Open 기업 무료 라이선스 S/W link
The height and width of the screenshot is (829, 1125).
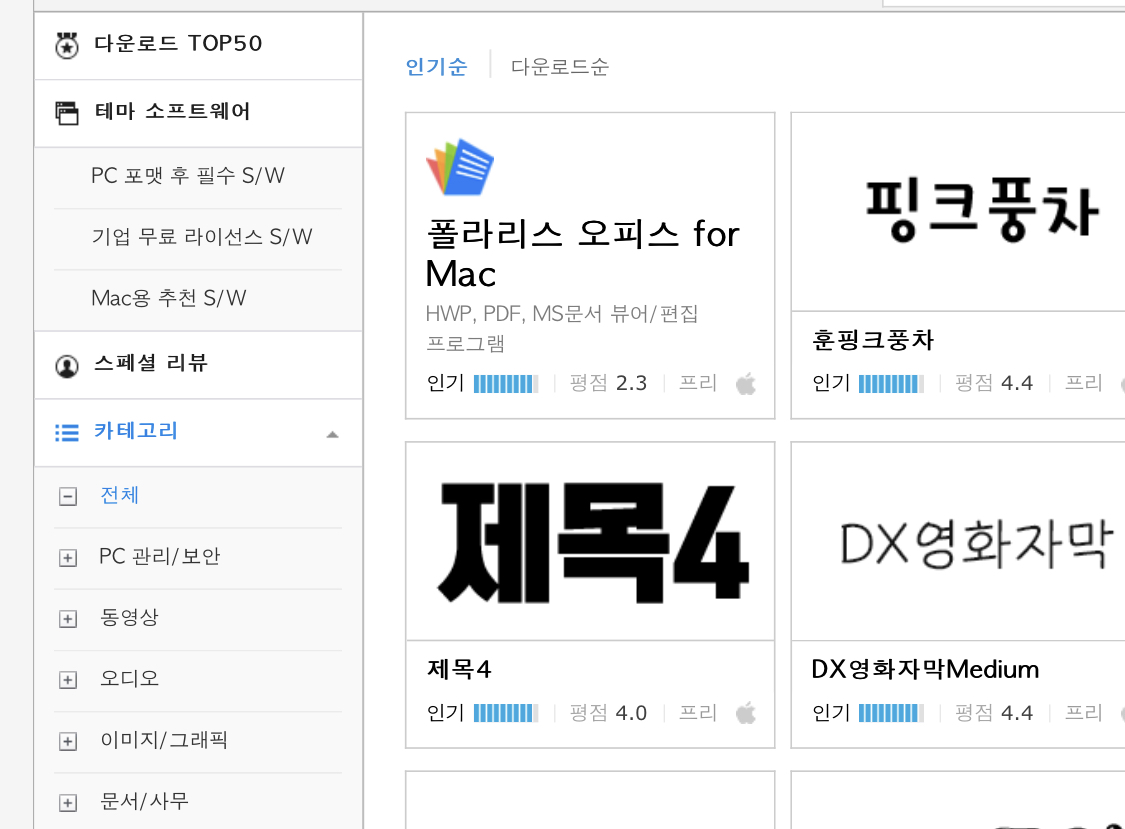[202, 236]
